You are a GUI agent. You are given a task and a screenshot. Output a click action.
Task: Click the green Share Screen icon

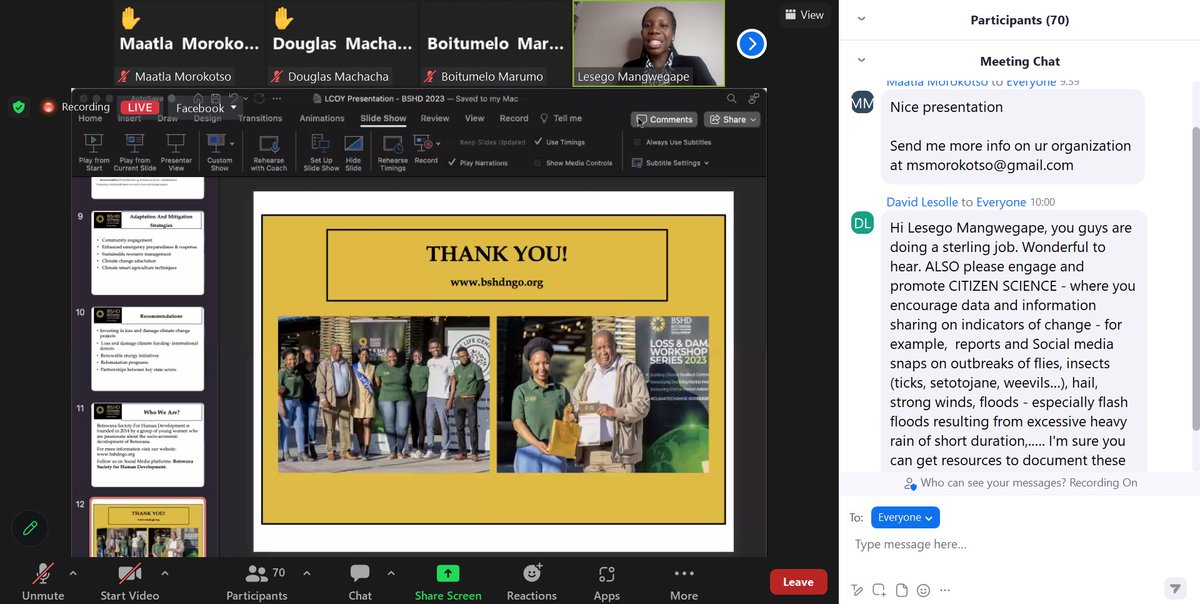[448, 574]
